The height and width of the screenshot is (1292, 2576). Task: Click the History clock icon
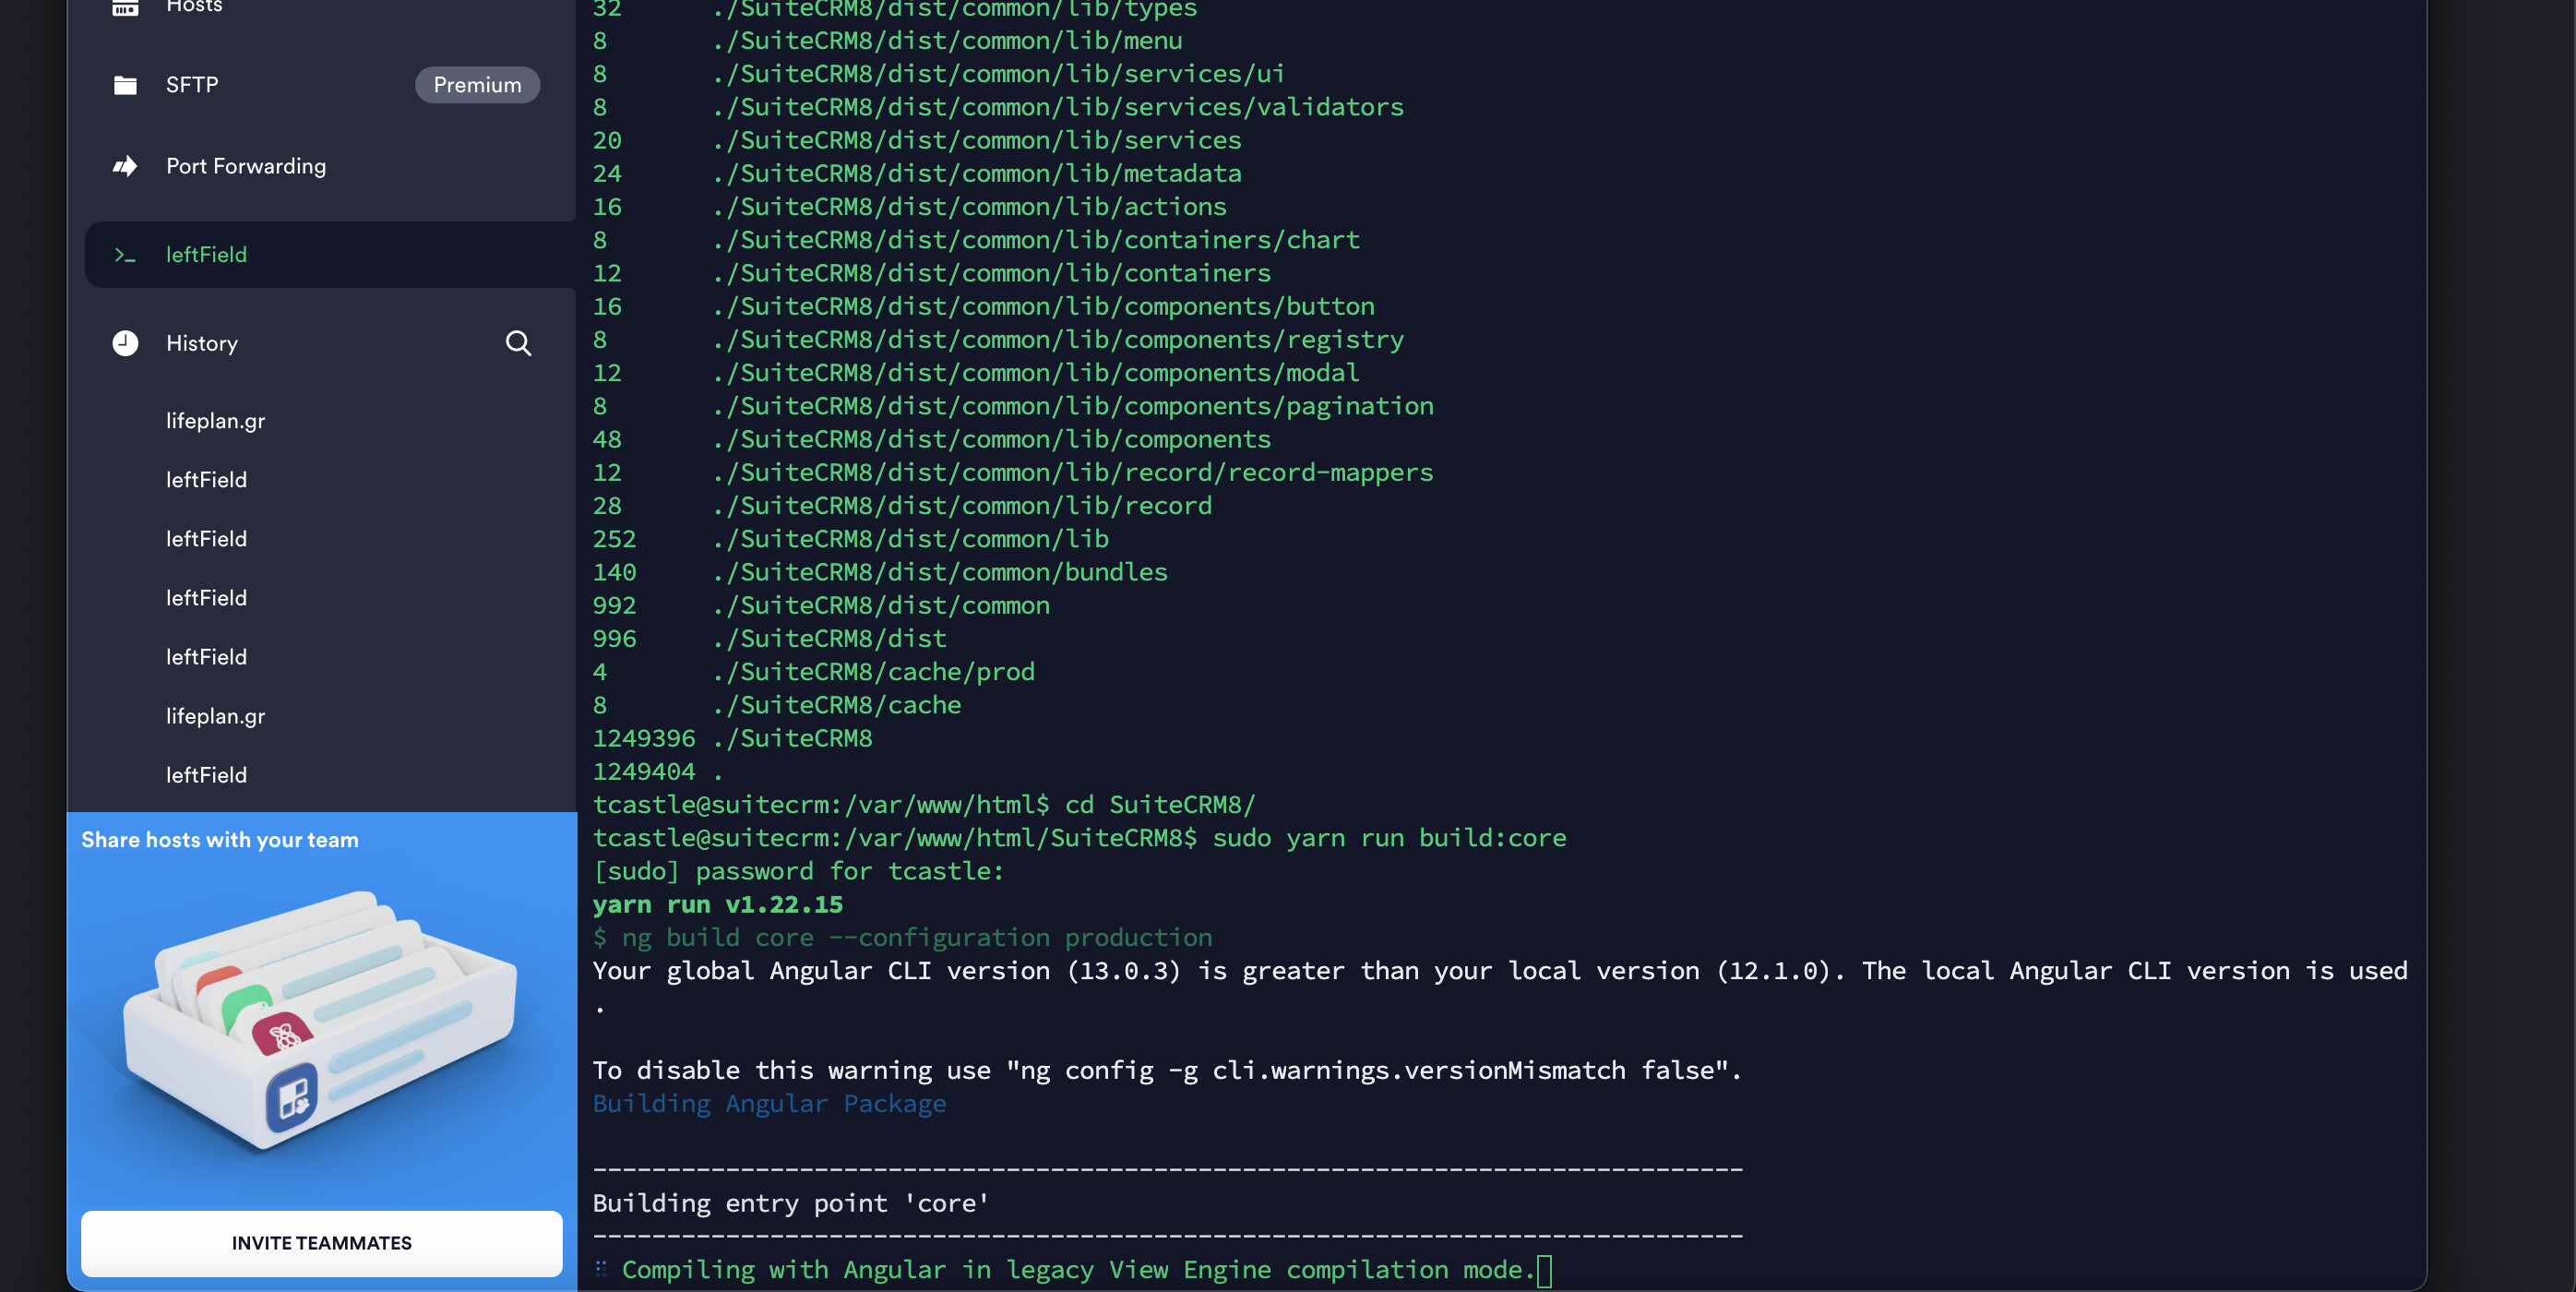tap(125, 343)
